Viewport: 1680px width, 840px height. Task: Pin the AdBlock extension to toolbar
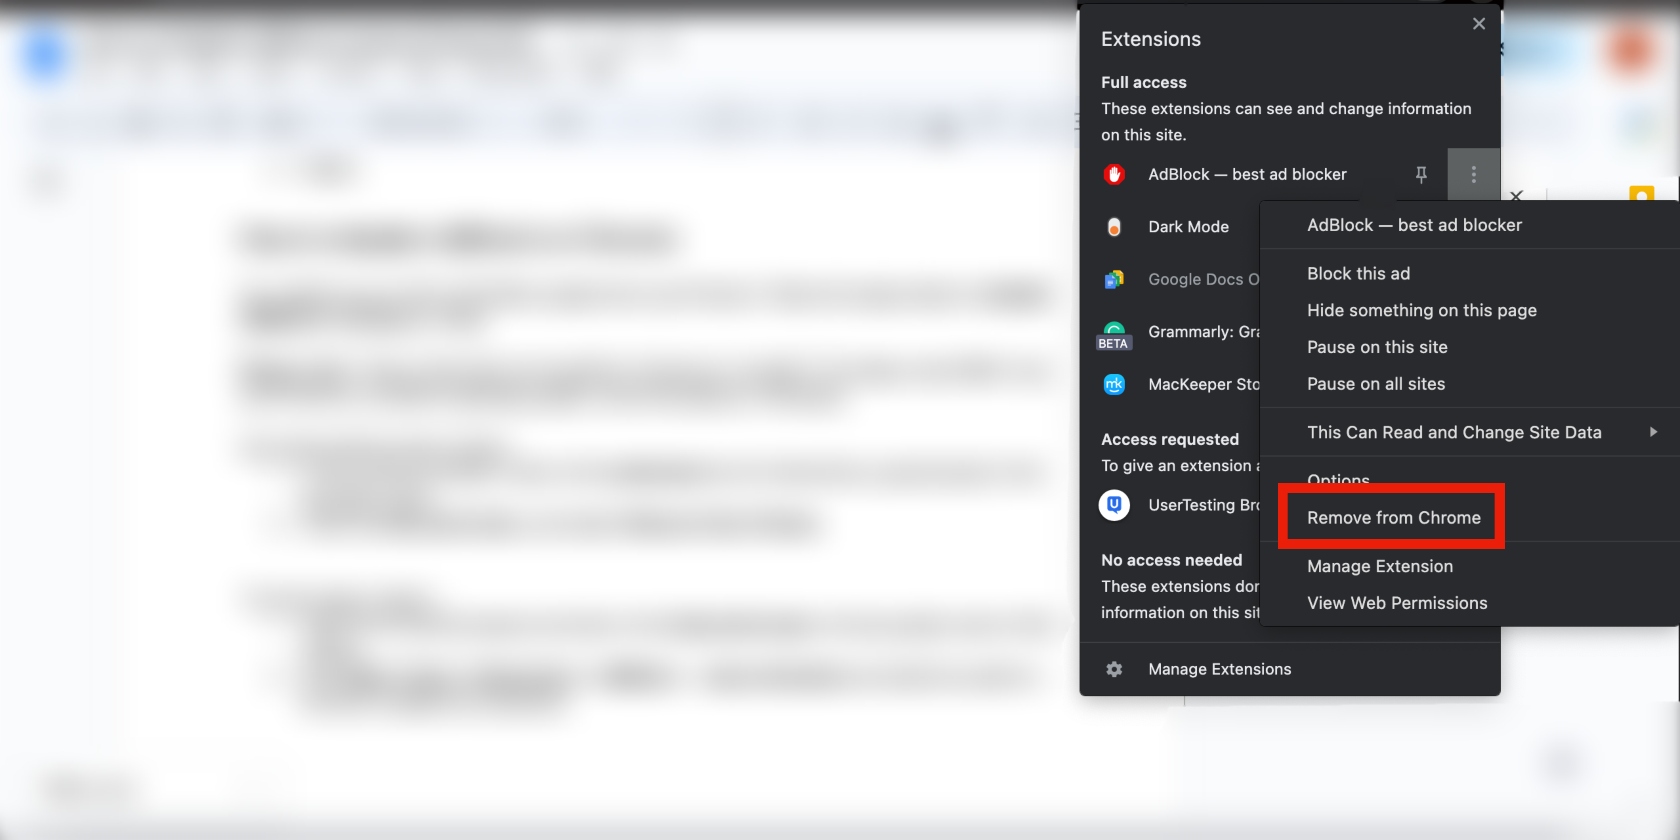1421,174
